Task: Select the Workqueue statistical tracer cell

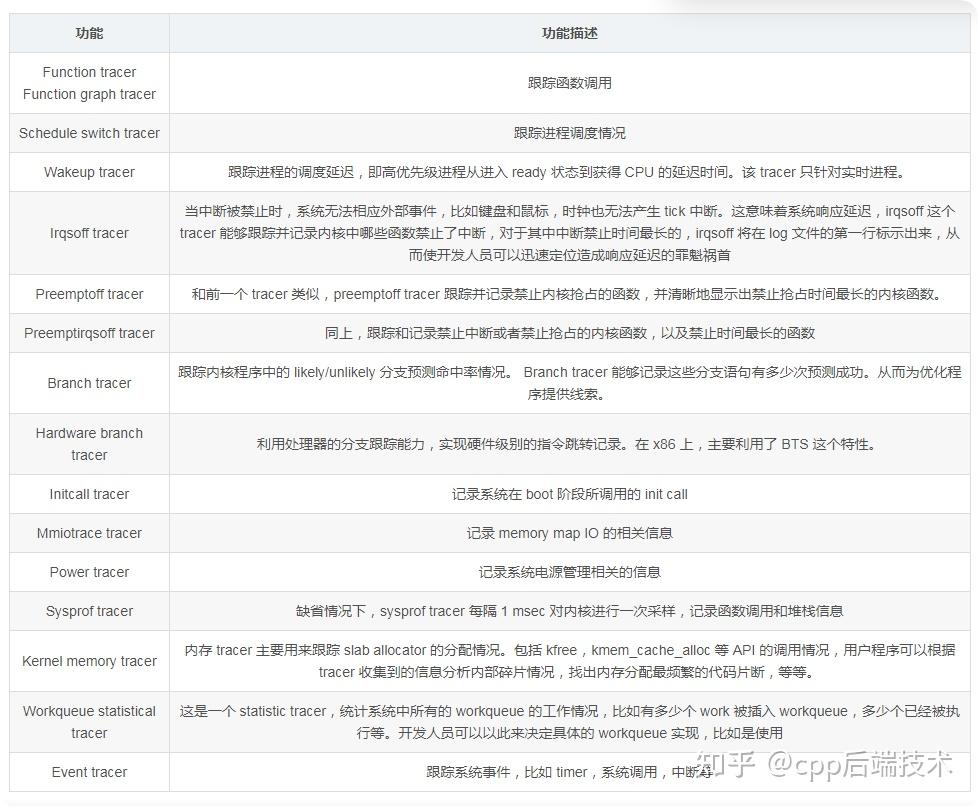Action: [88, 721]
